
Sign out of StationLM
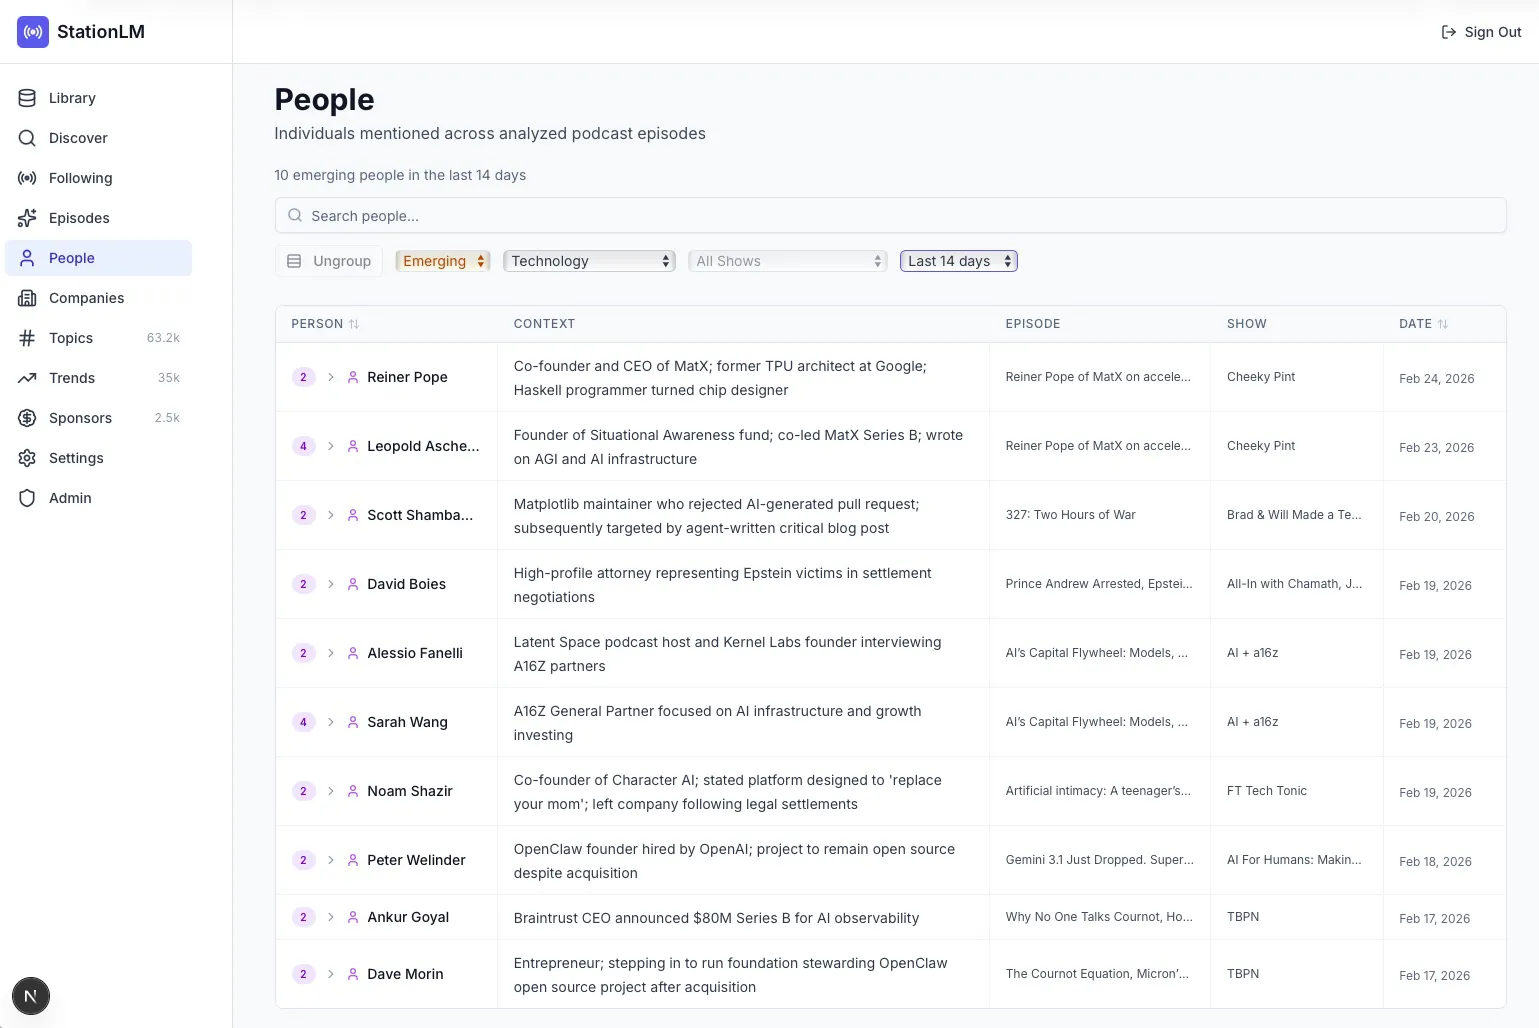point(1481,31)
